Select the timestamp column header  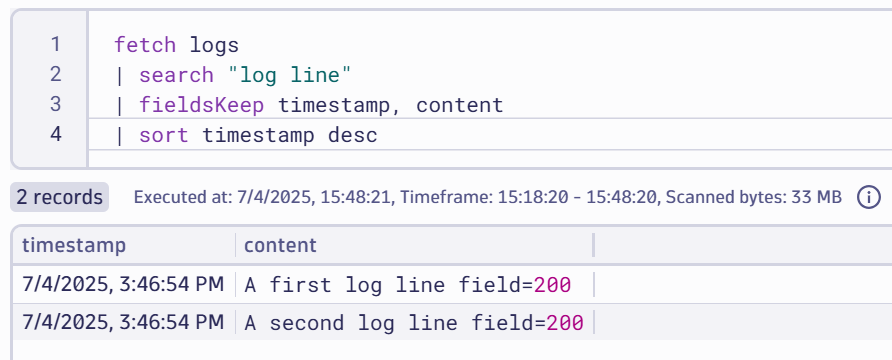(74, 245)
